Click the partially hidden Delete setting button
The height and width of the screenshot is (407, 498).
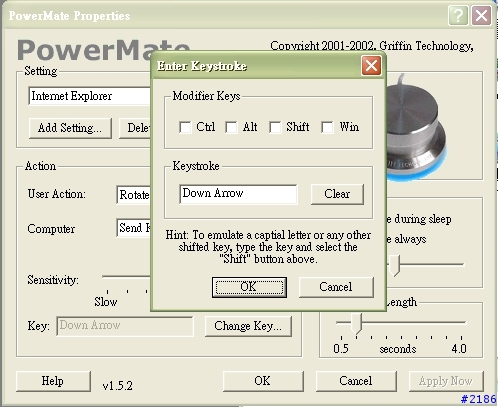coord(135,128)
